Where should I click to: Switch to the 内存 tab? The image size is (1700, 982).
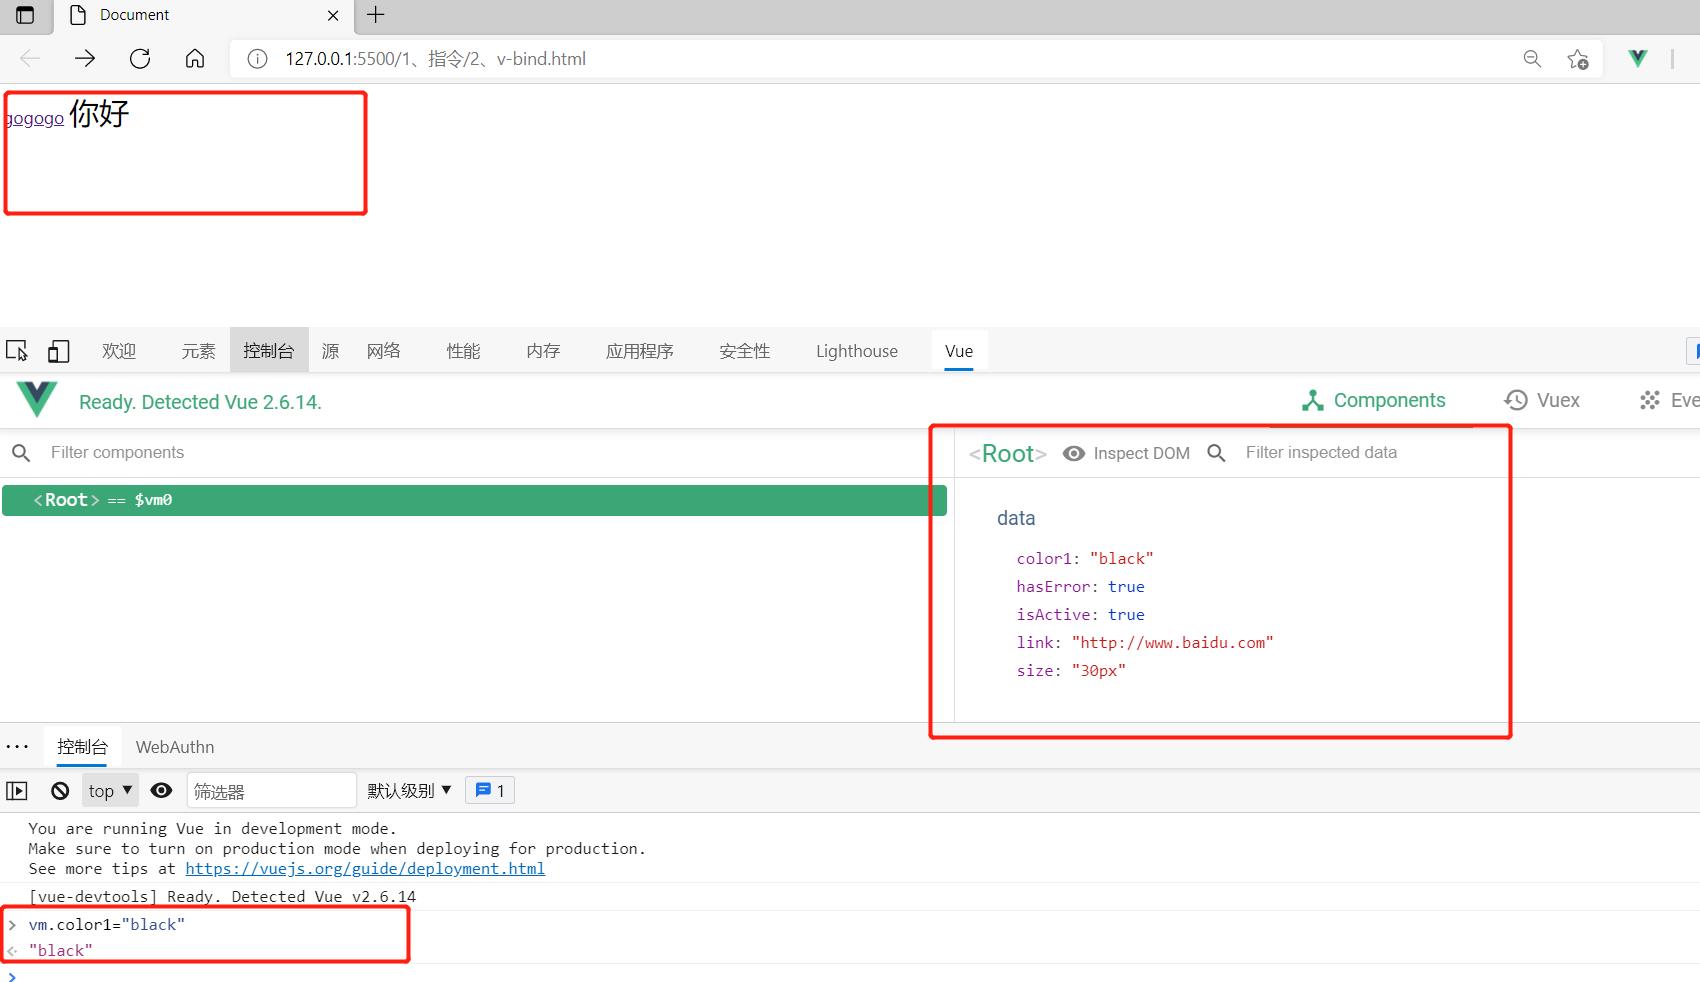tap(543, 351)
